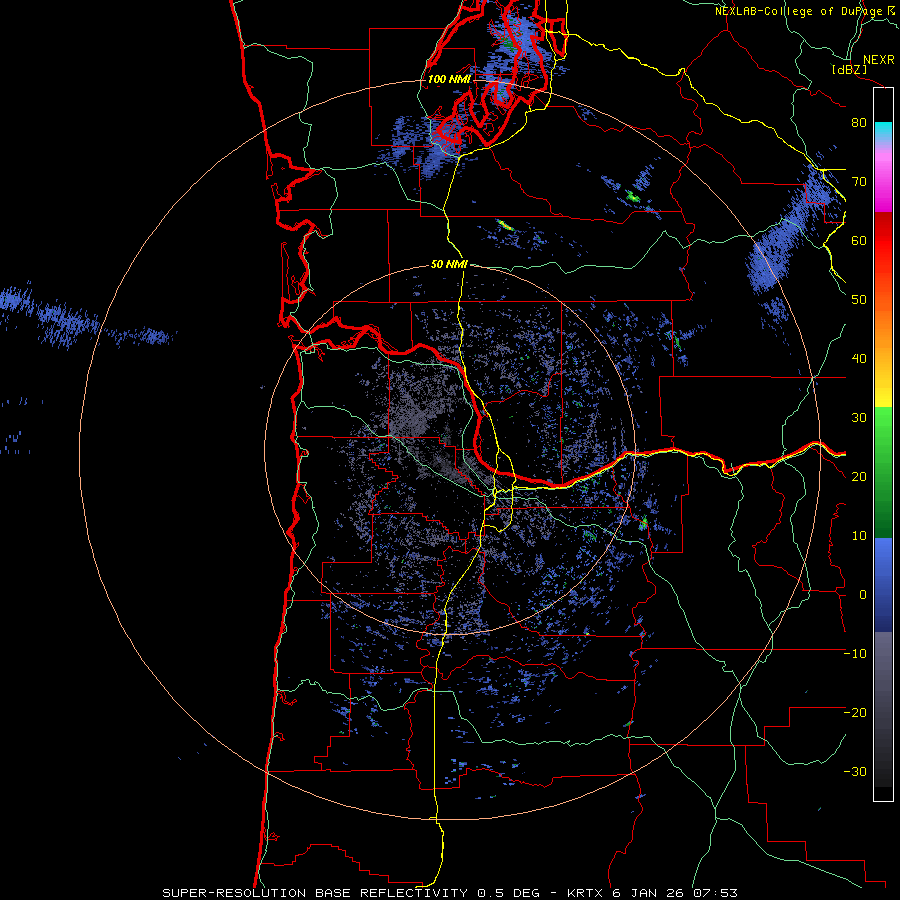
Task: Click the 0 value on the dBZ scale
Action: (862, 595)
